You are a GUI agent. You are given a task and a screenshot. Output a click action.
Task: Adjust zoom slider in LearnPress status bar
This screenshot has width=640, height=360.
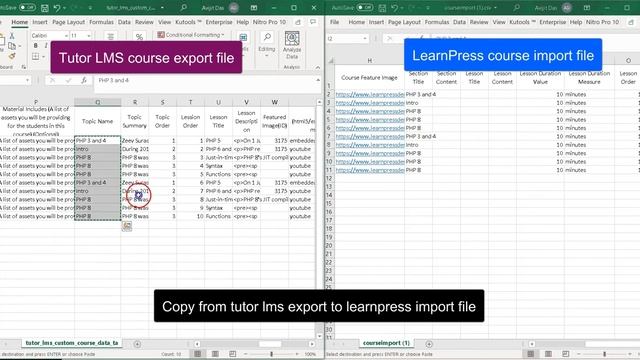(604, 354)
